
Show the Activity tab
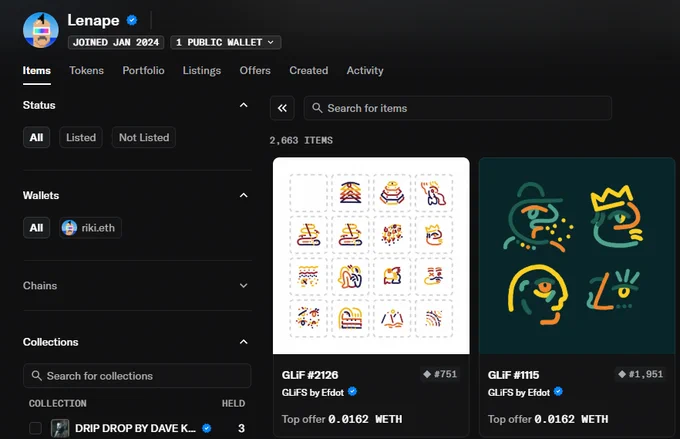(365, 71)
